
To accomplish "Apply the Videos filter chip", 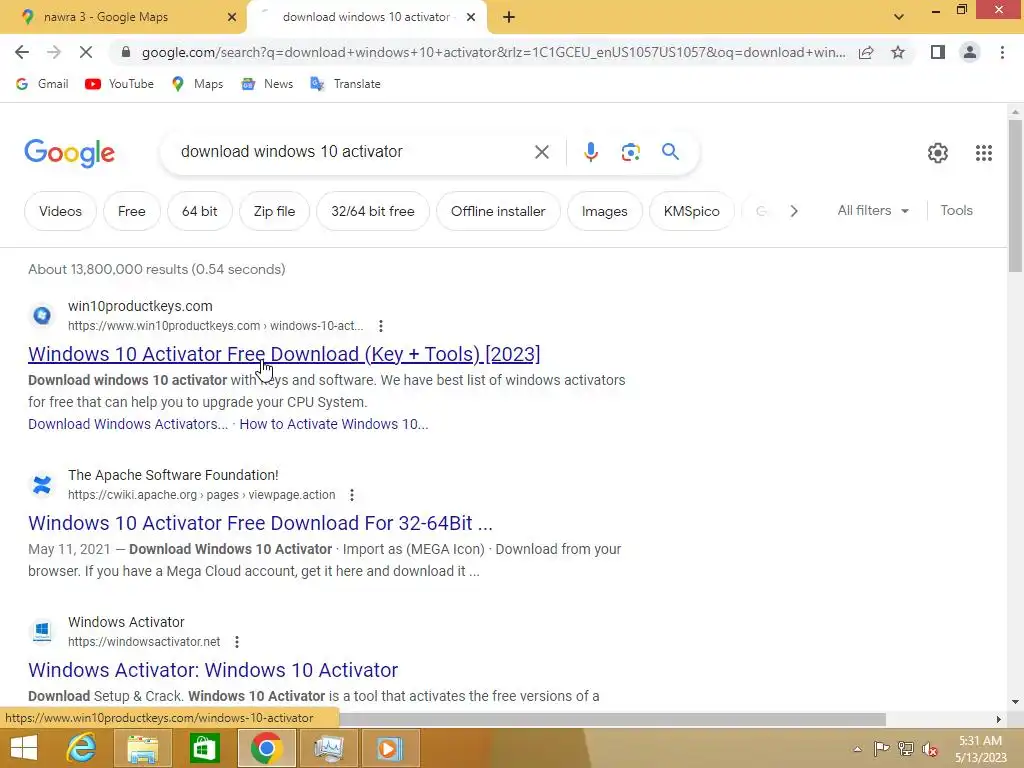I will click(60, 211).
